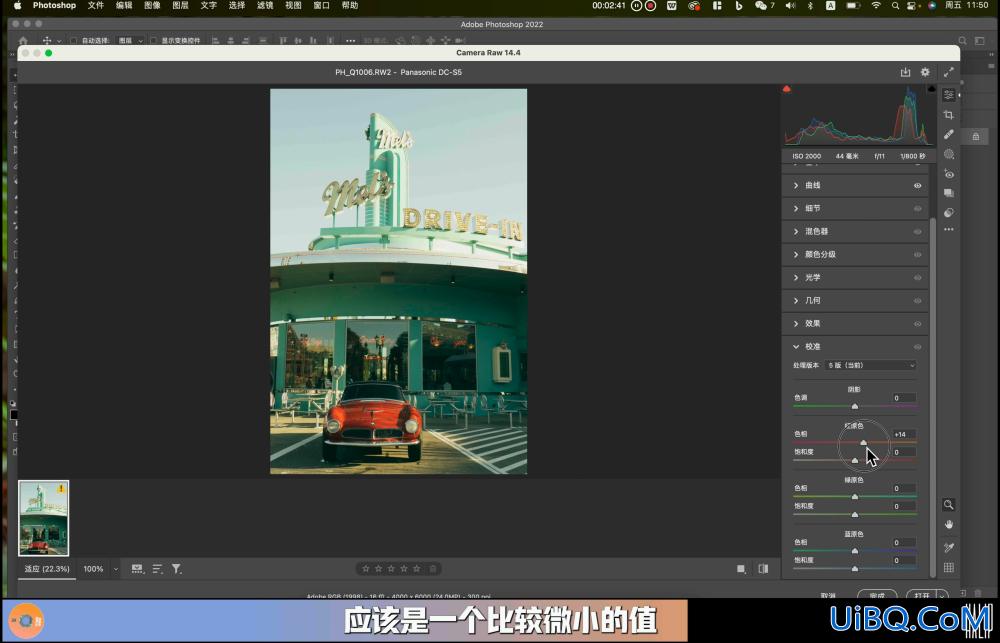The height and width of the screenshot is (643, 1000).
Task: Expand the 细节 panel
Action: [x=796, y=209]
